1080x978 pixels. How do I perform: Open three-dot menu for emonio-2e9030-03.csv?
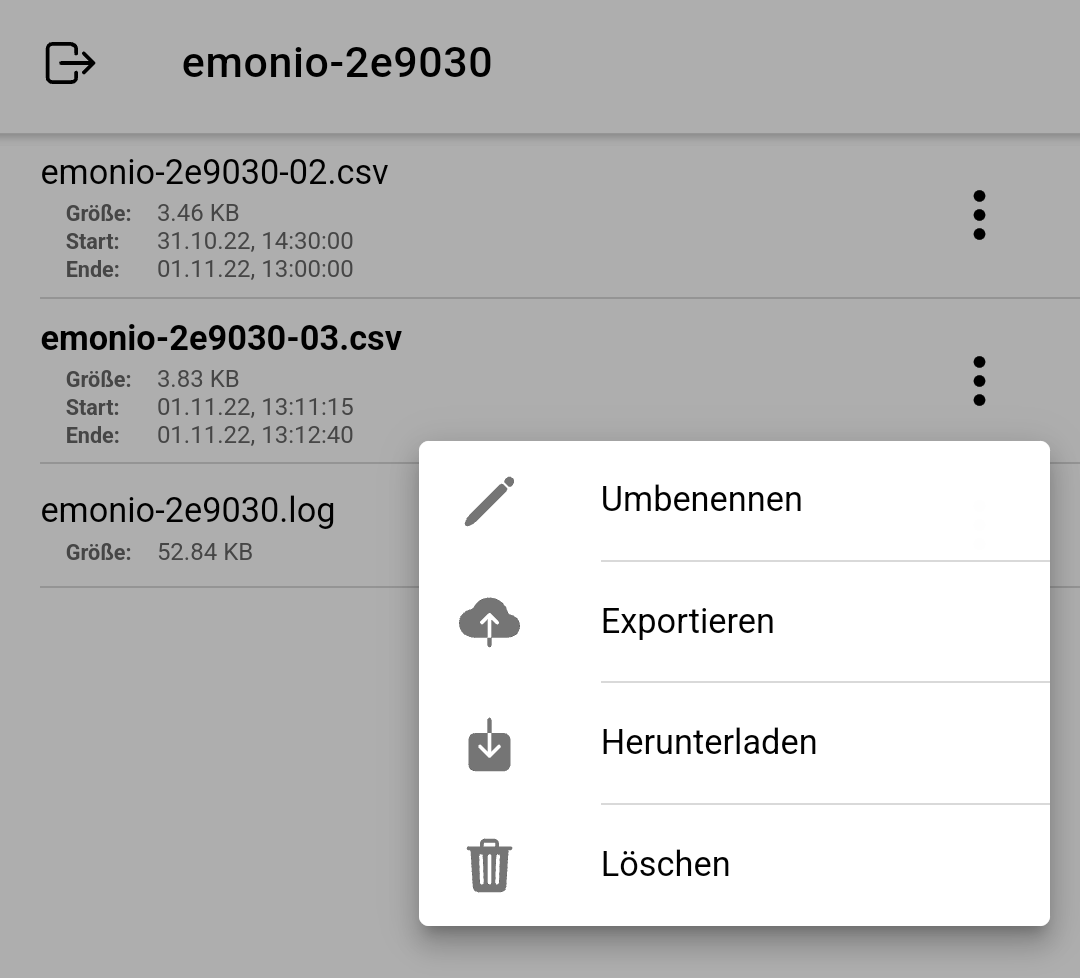pyautogui.click(x=979, y=381)
